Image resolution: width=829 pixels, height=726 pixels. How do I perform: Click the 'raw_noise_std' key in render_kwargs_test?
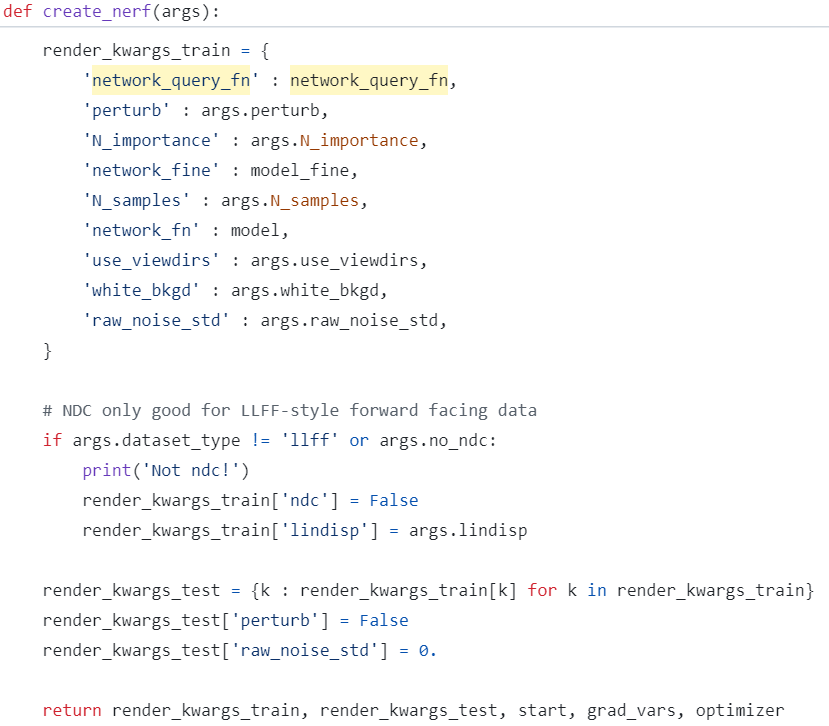(305, 650)
